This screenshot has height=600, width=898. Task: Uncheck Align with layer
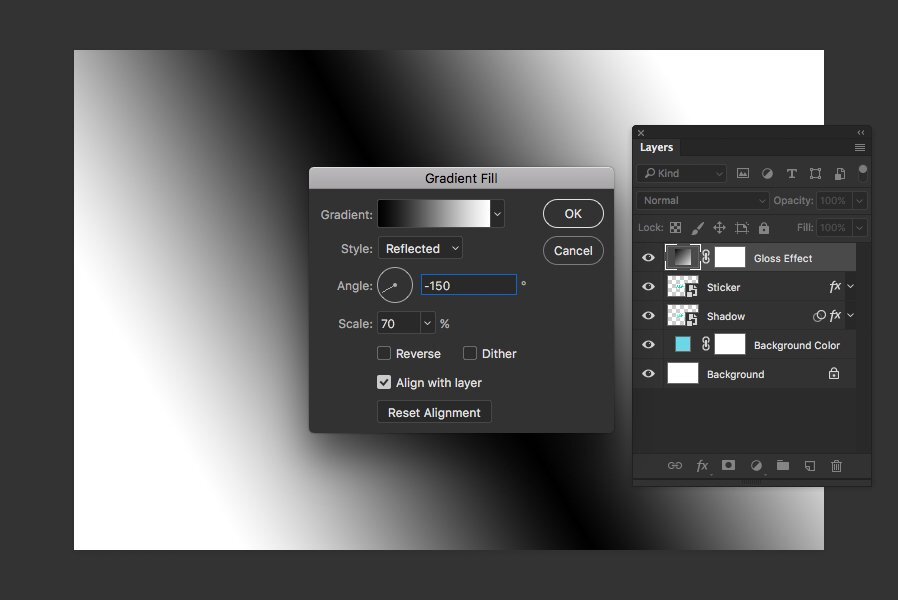[x=384, y=382]
